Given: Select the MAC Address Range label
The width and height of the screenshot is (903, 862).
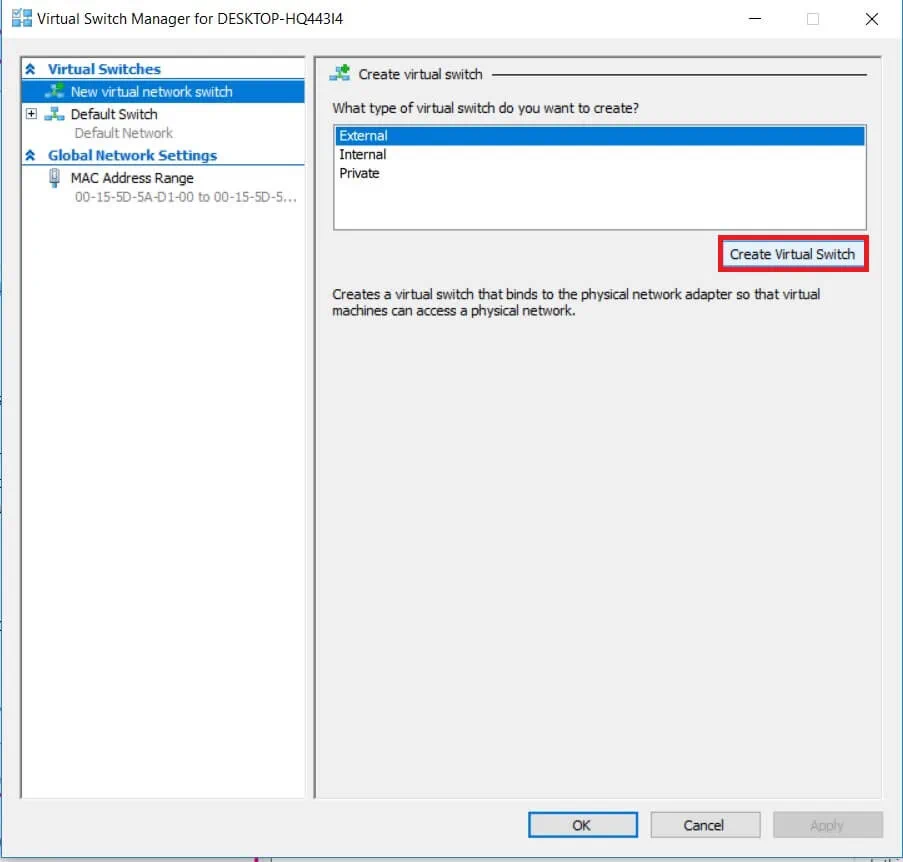Looking at the screenshot, I should coord(132,178).
